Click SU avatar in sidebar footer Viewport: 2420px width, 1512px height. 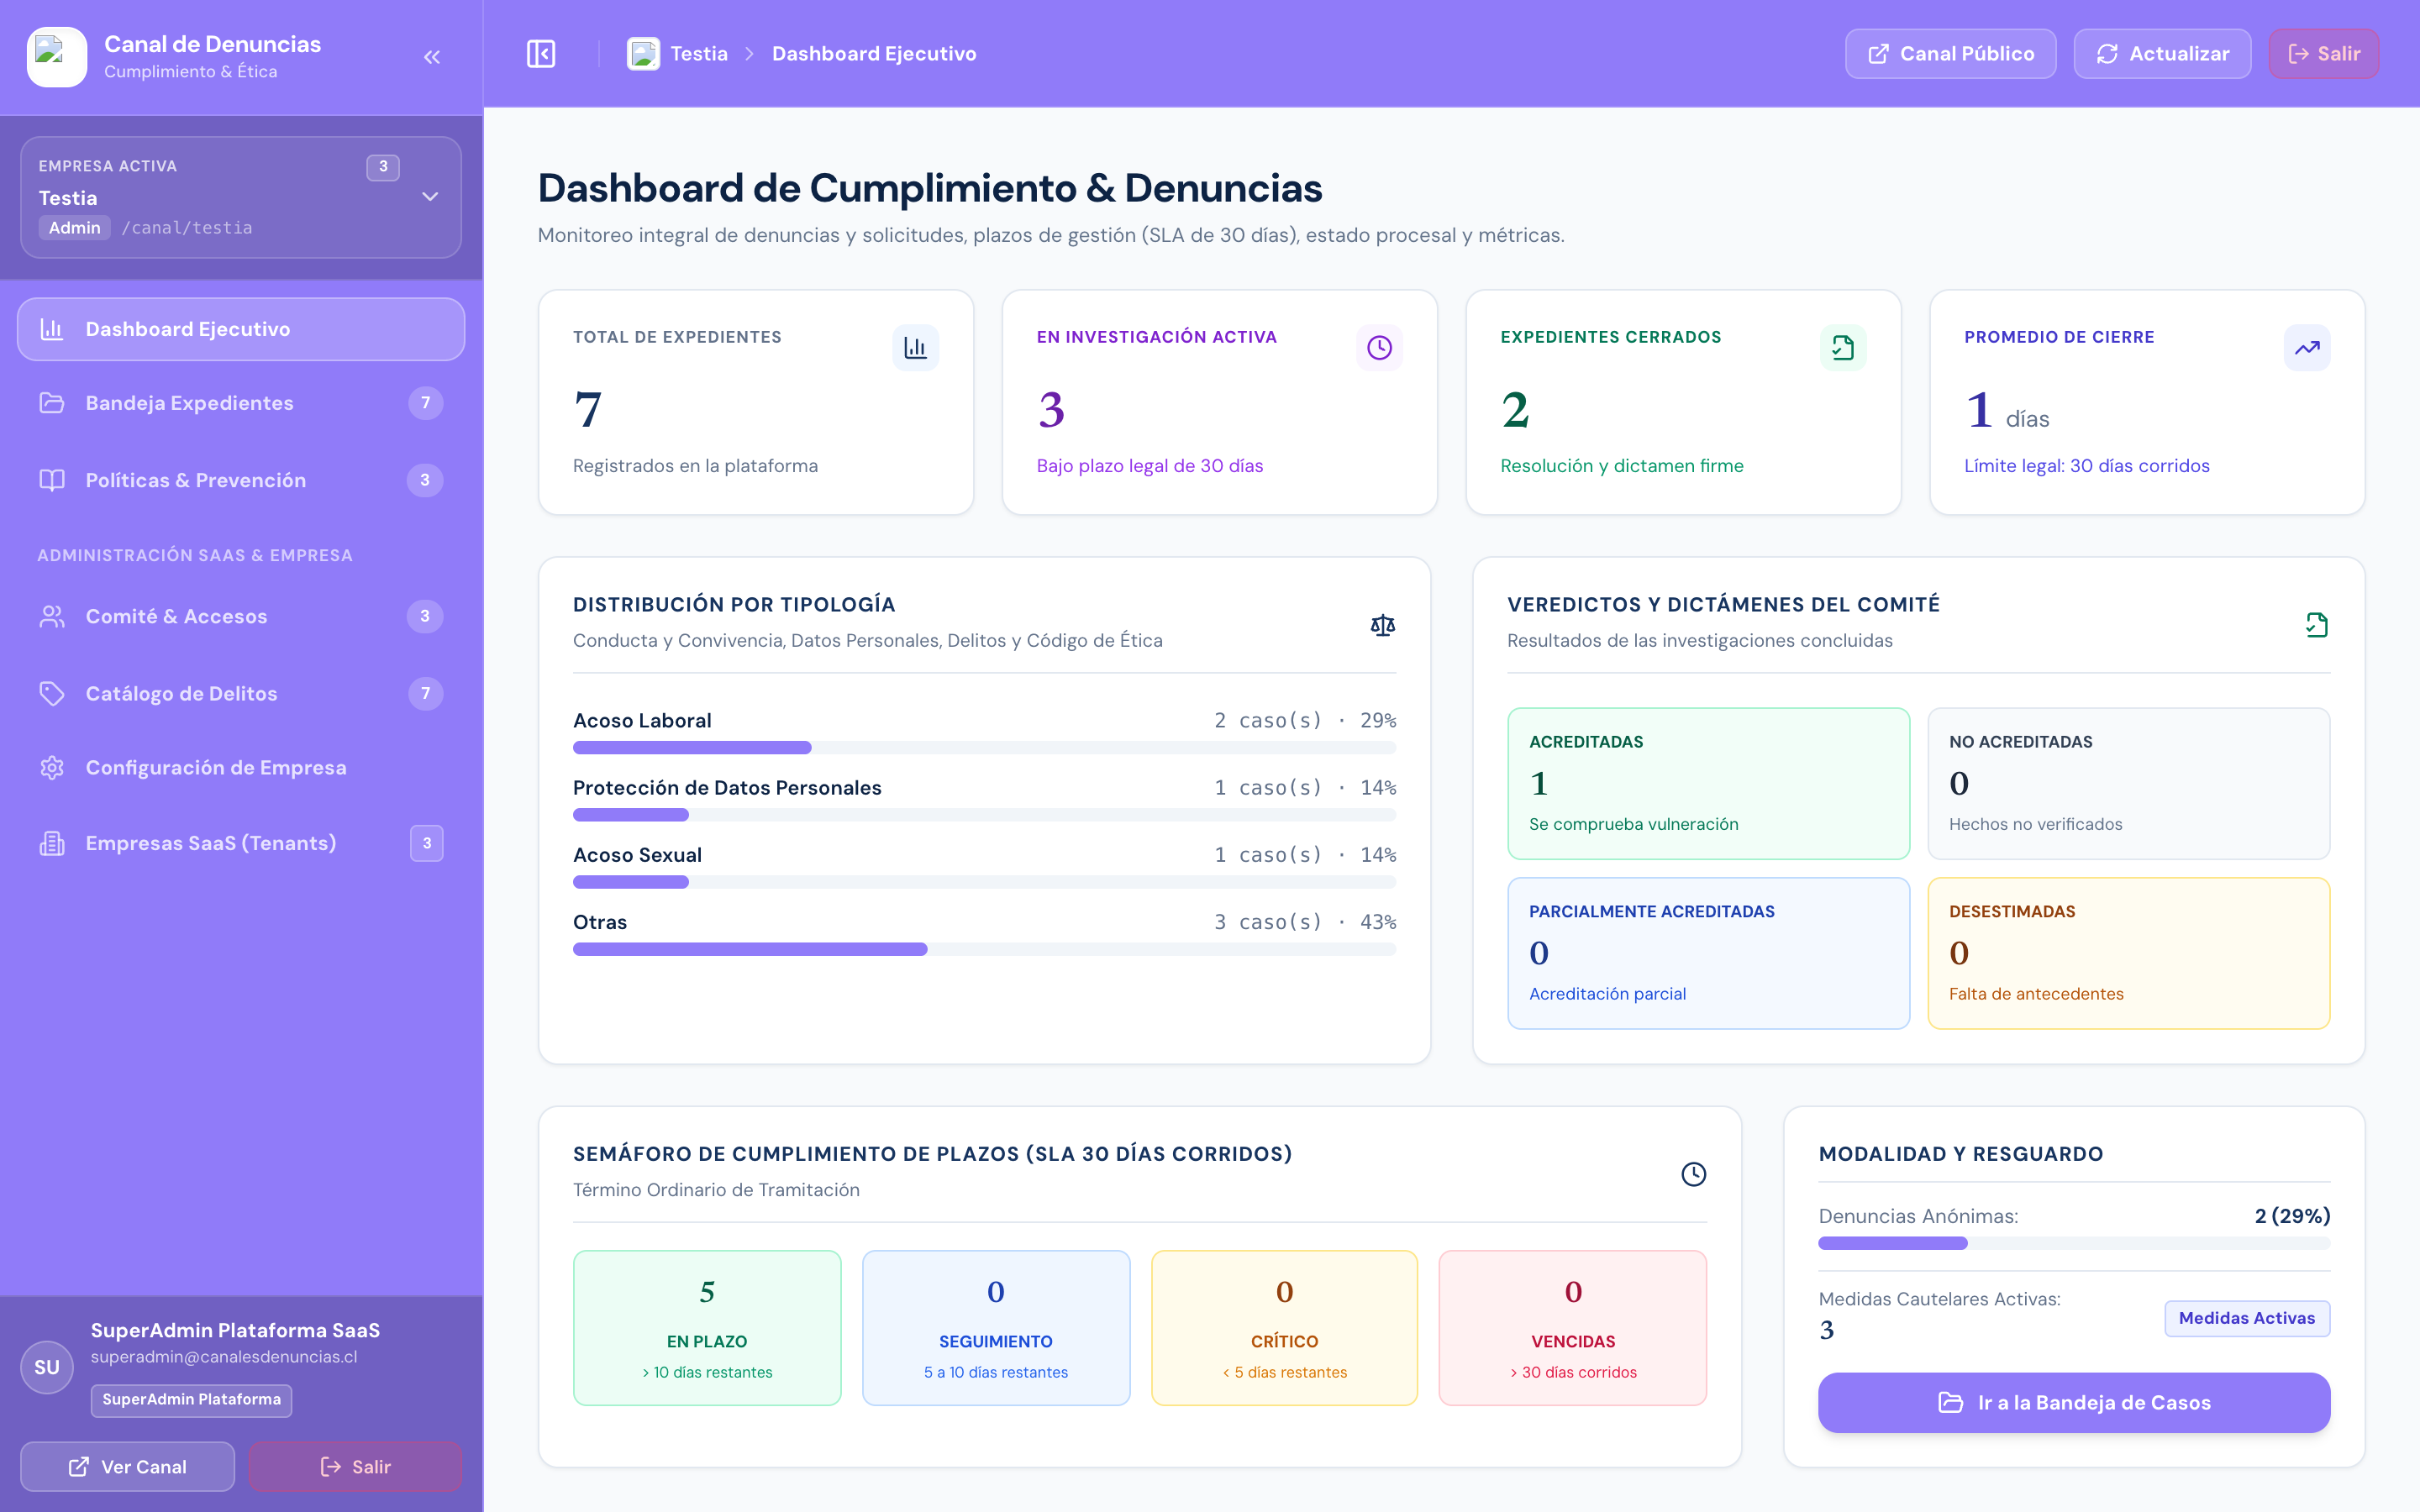[x=47, y=1367]
